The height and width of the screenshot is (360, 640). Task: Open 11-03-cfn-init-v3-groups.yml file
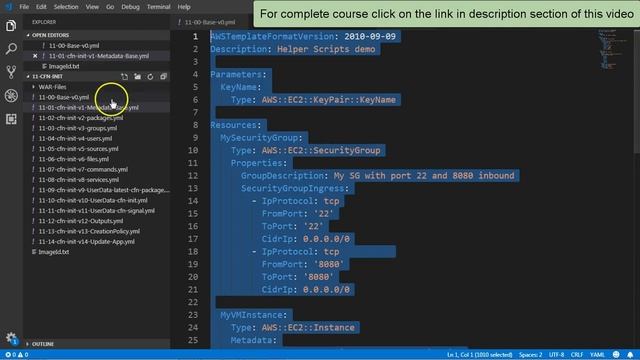(78, 128)
